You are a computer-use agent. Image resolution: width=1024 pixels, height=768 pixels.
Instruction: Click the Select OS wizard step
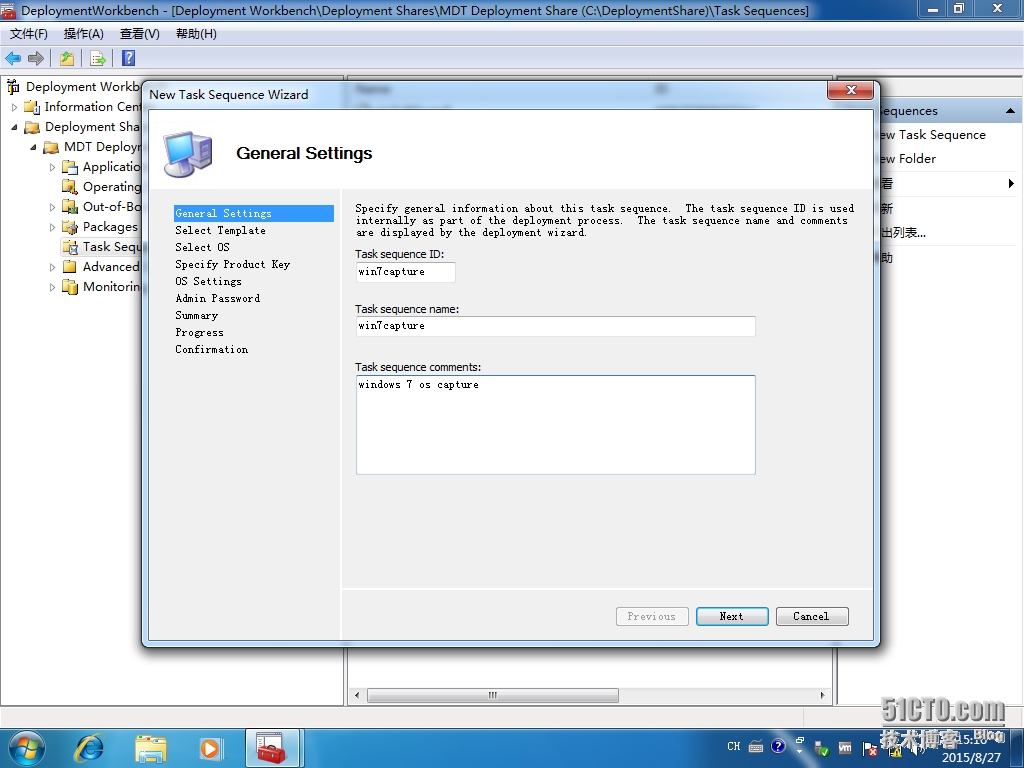tap(202, 248)
